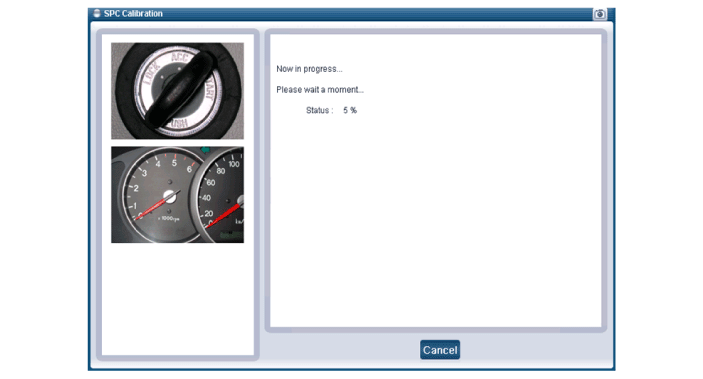This screenshot has height=379, width=703.
Task: Click the screenshot camera icon in title bar
Action: click(x=599, y=14)
